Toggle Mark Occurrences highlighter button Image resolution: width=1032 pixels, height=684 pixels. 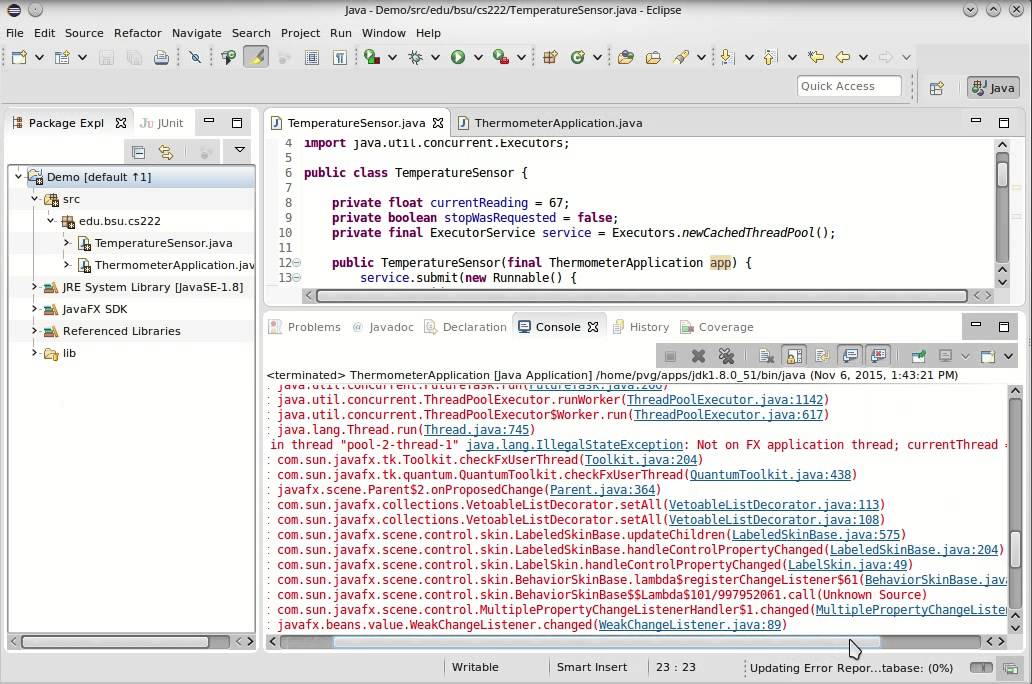coord(256,57)
